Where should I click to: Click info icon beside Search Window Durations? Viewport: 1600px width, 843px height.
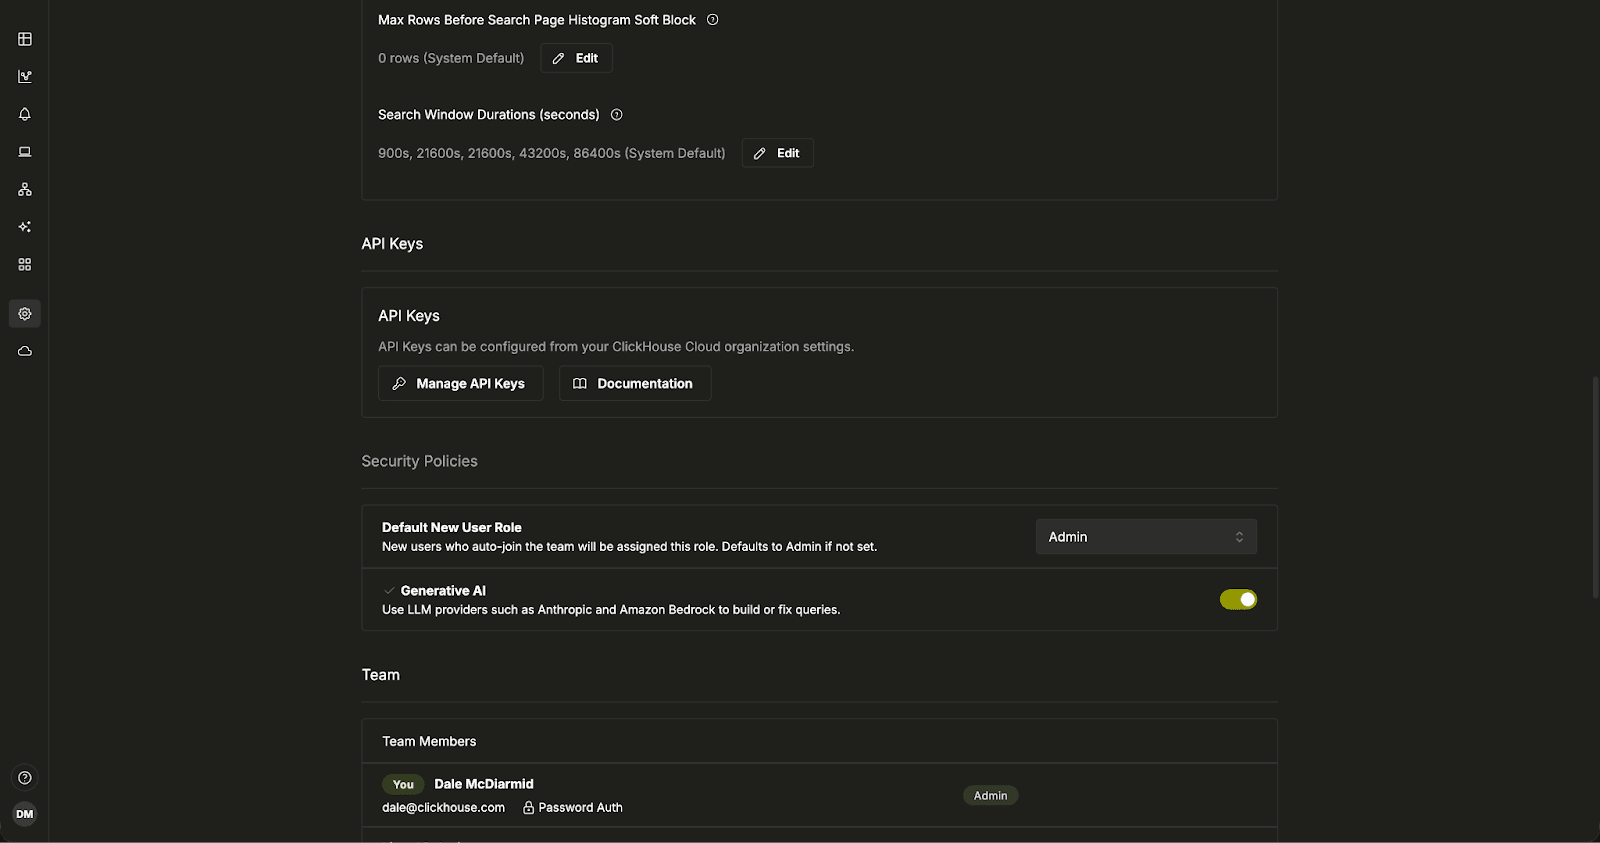pos(617,115)
